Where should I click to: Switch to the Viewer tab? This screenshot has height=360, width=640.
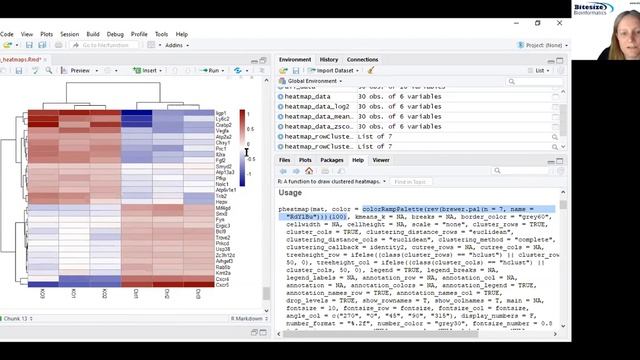[x=381, y=160]
